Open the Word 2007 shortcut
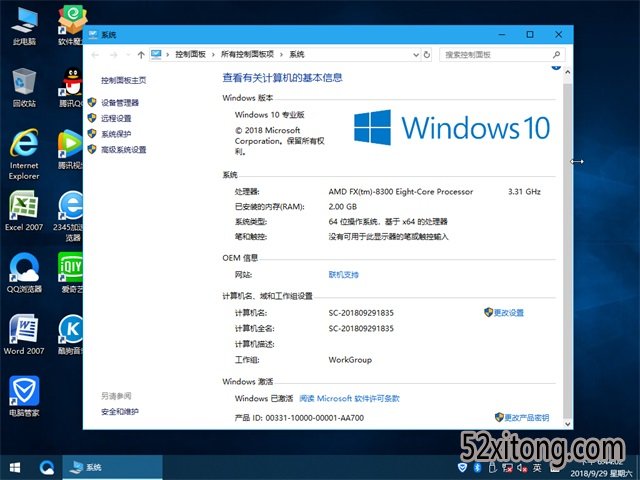Viewport: 640px width, 480px height. (24, 335)
